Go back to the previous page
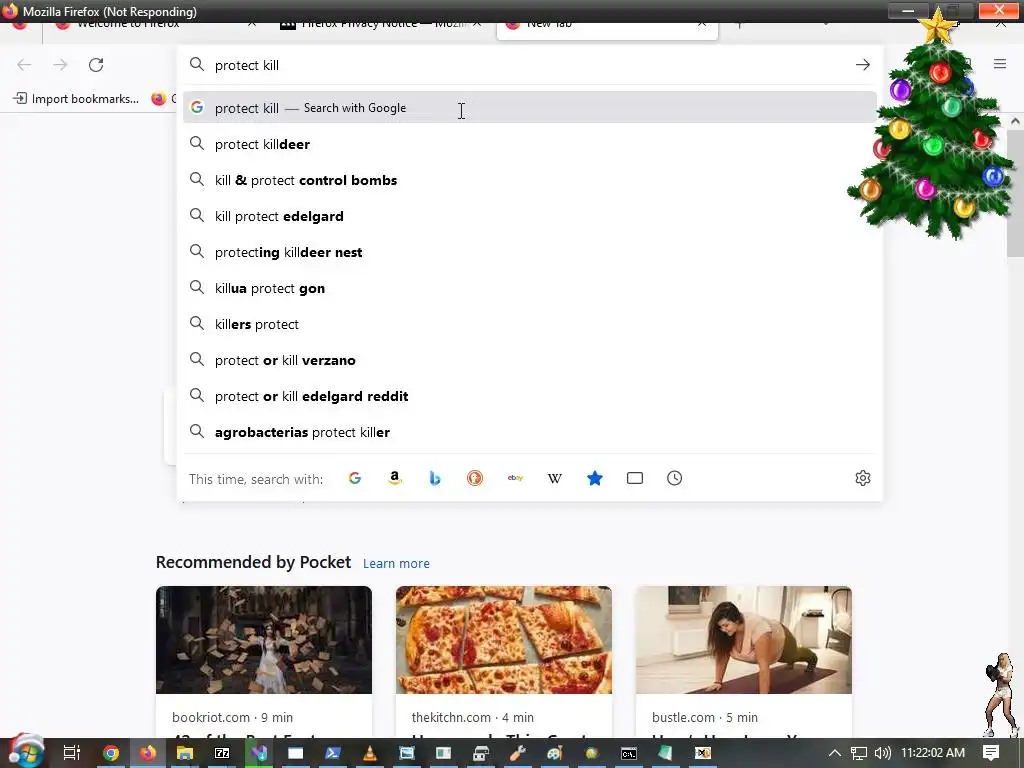The width and height of the screenshot is (1024, 768). [x=24, y=65]
